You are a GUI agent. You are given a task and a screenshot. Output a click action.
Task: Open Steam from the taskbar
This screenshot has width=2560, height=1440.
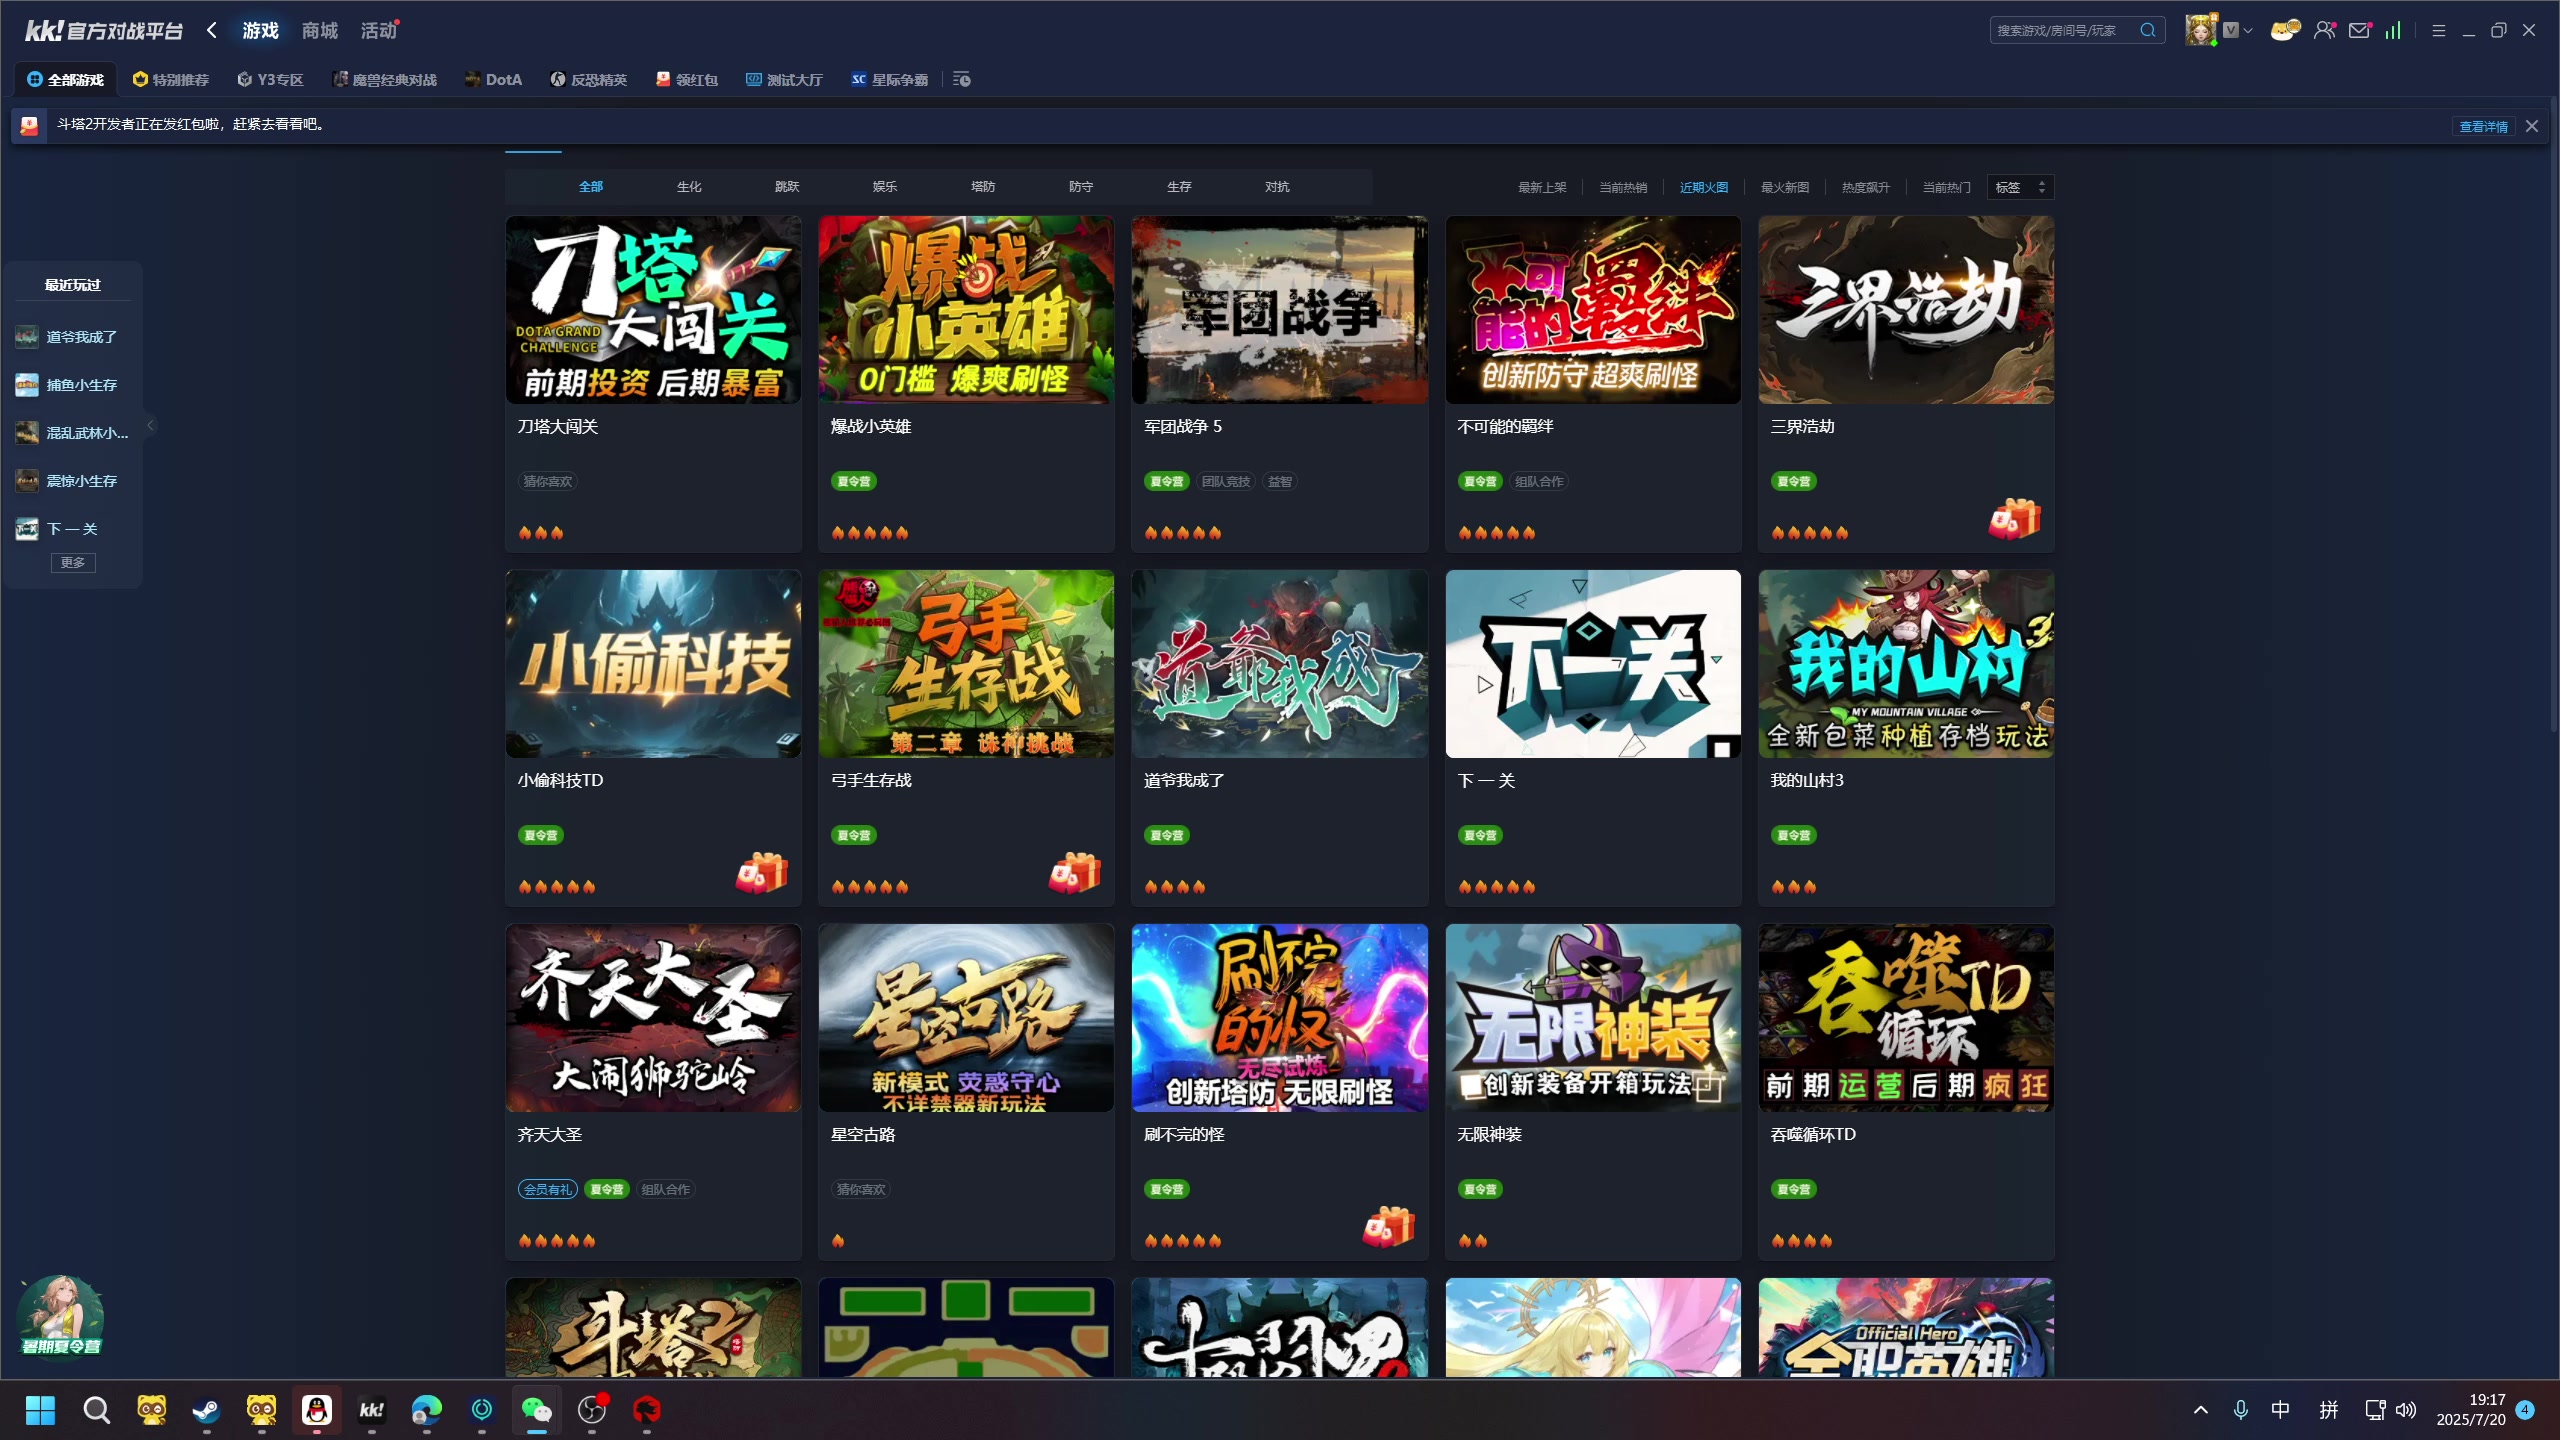pos(207,1410)
